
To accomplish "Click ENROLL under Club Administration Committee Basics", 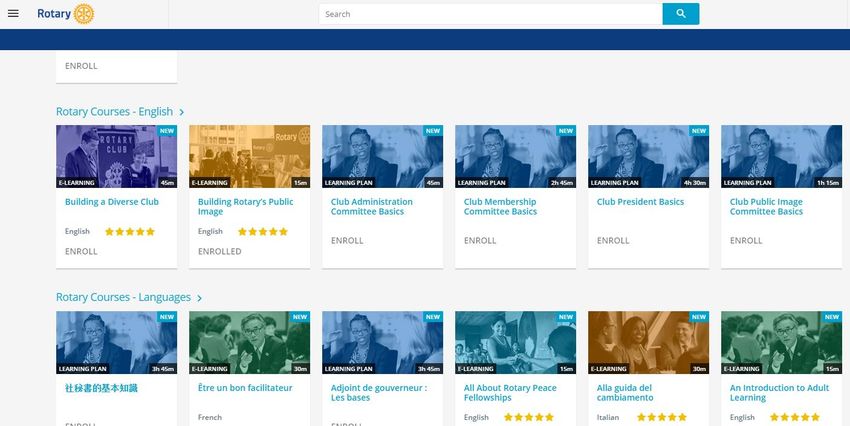I will (347, 241).
